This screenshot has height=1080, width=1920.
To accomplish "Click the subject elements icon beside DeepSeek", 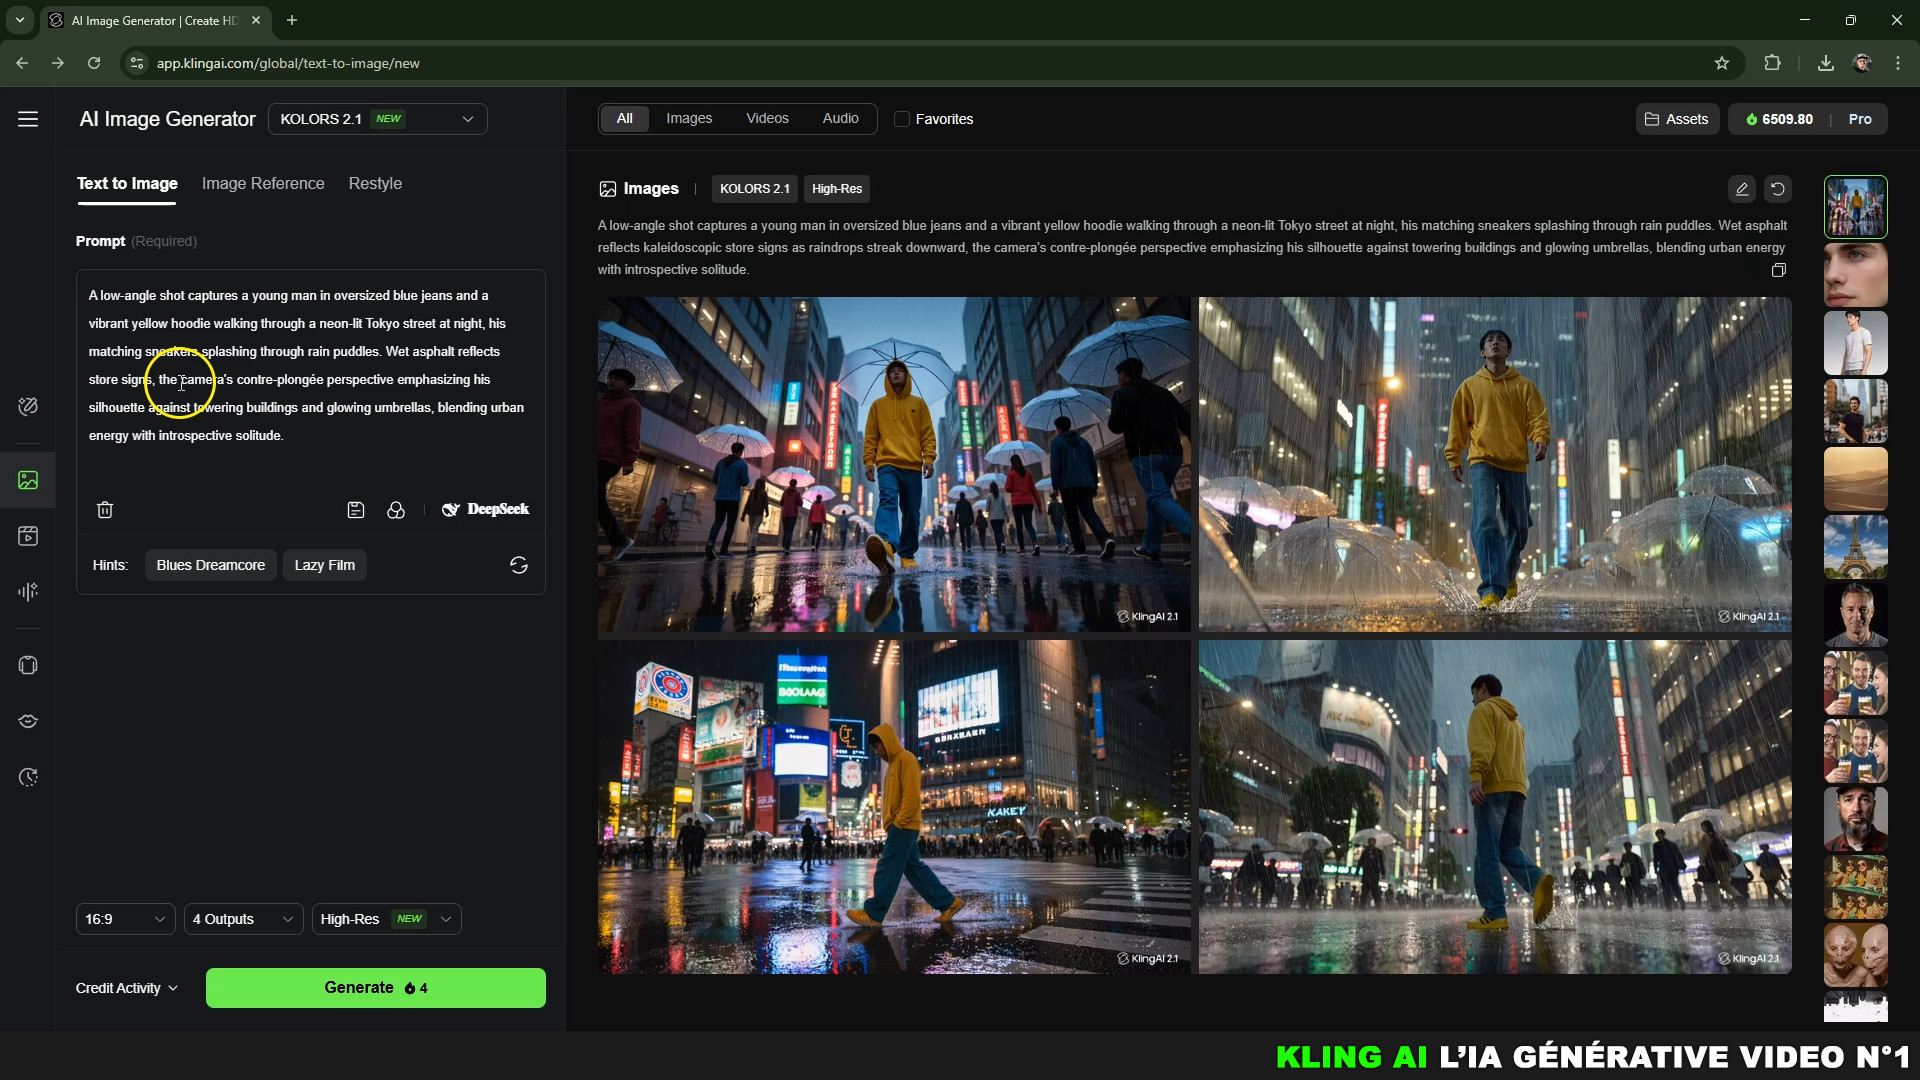I will click(x=396, y=510).
